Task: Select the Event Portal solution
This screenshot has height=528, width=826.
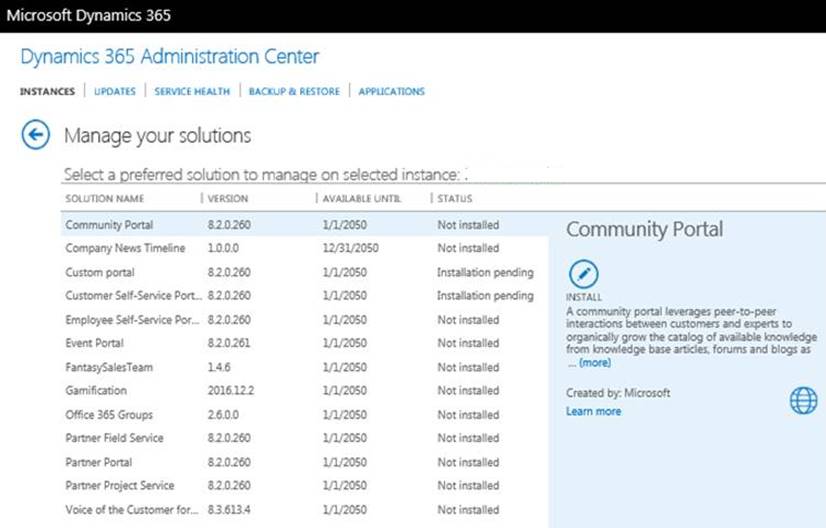Action: pyautogui.click(x=304, y=343)
